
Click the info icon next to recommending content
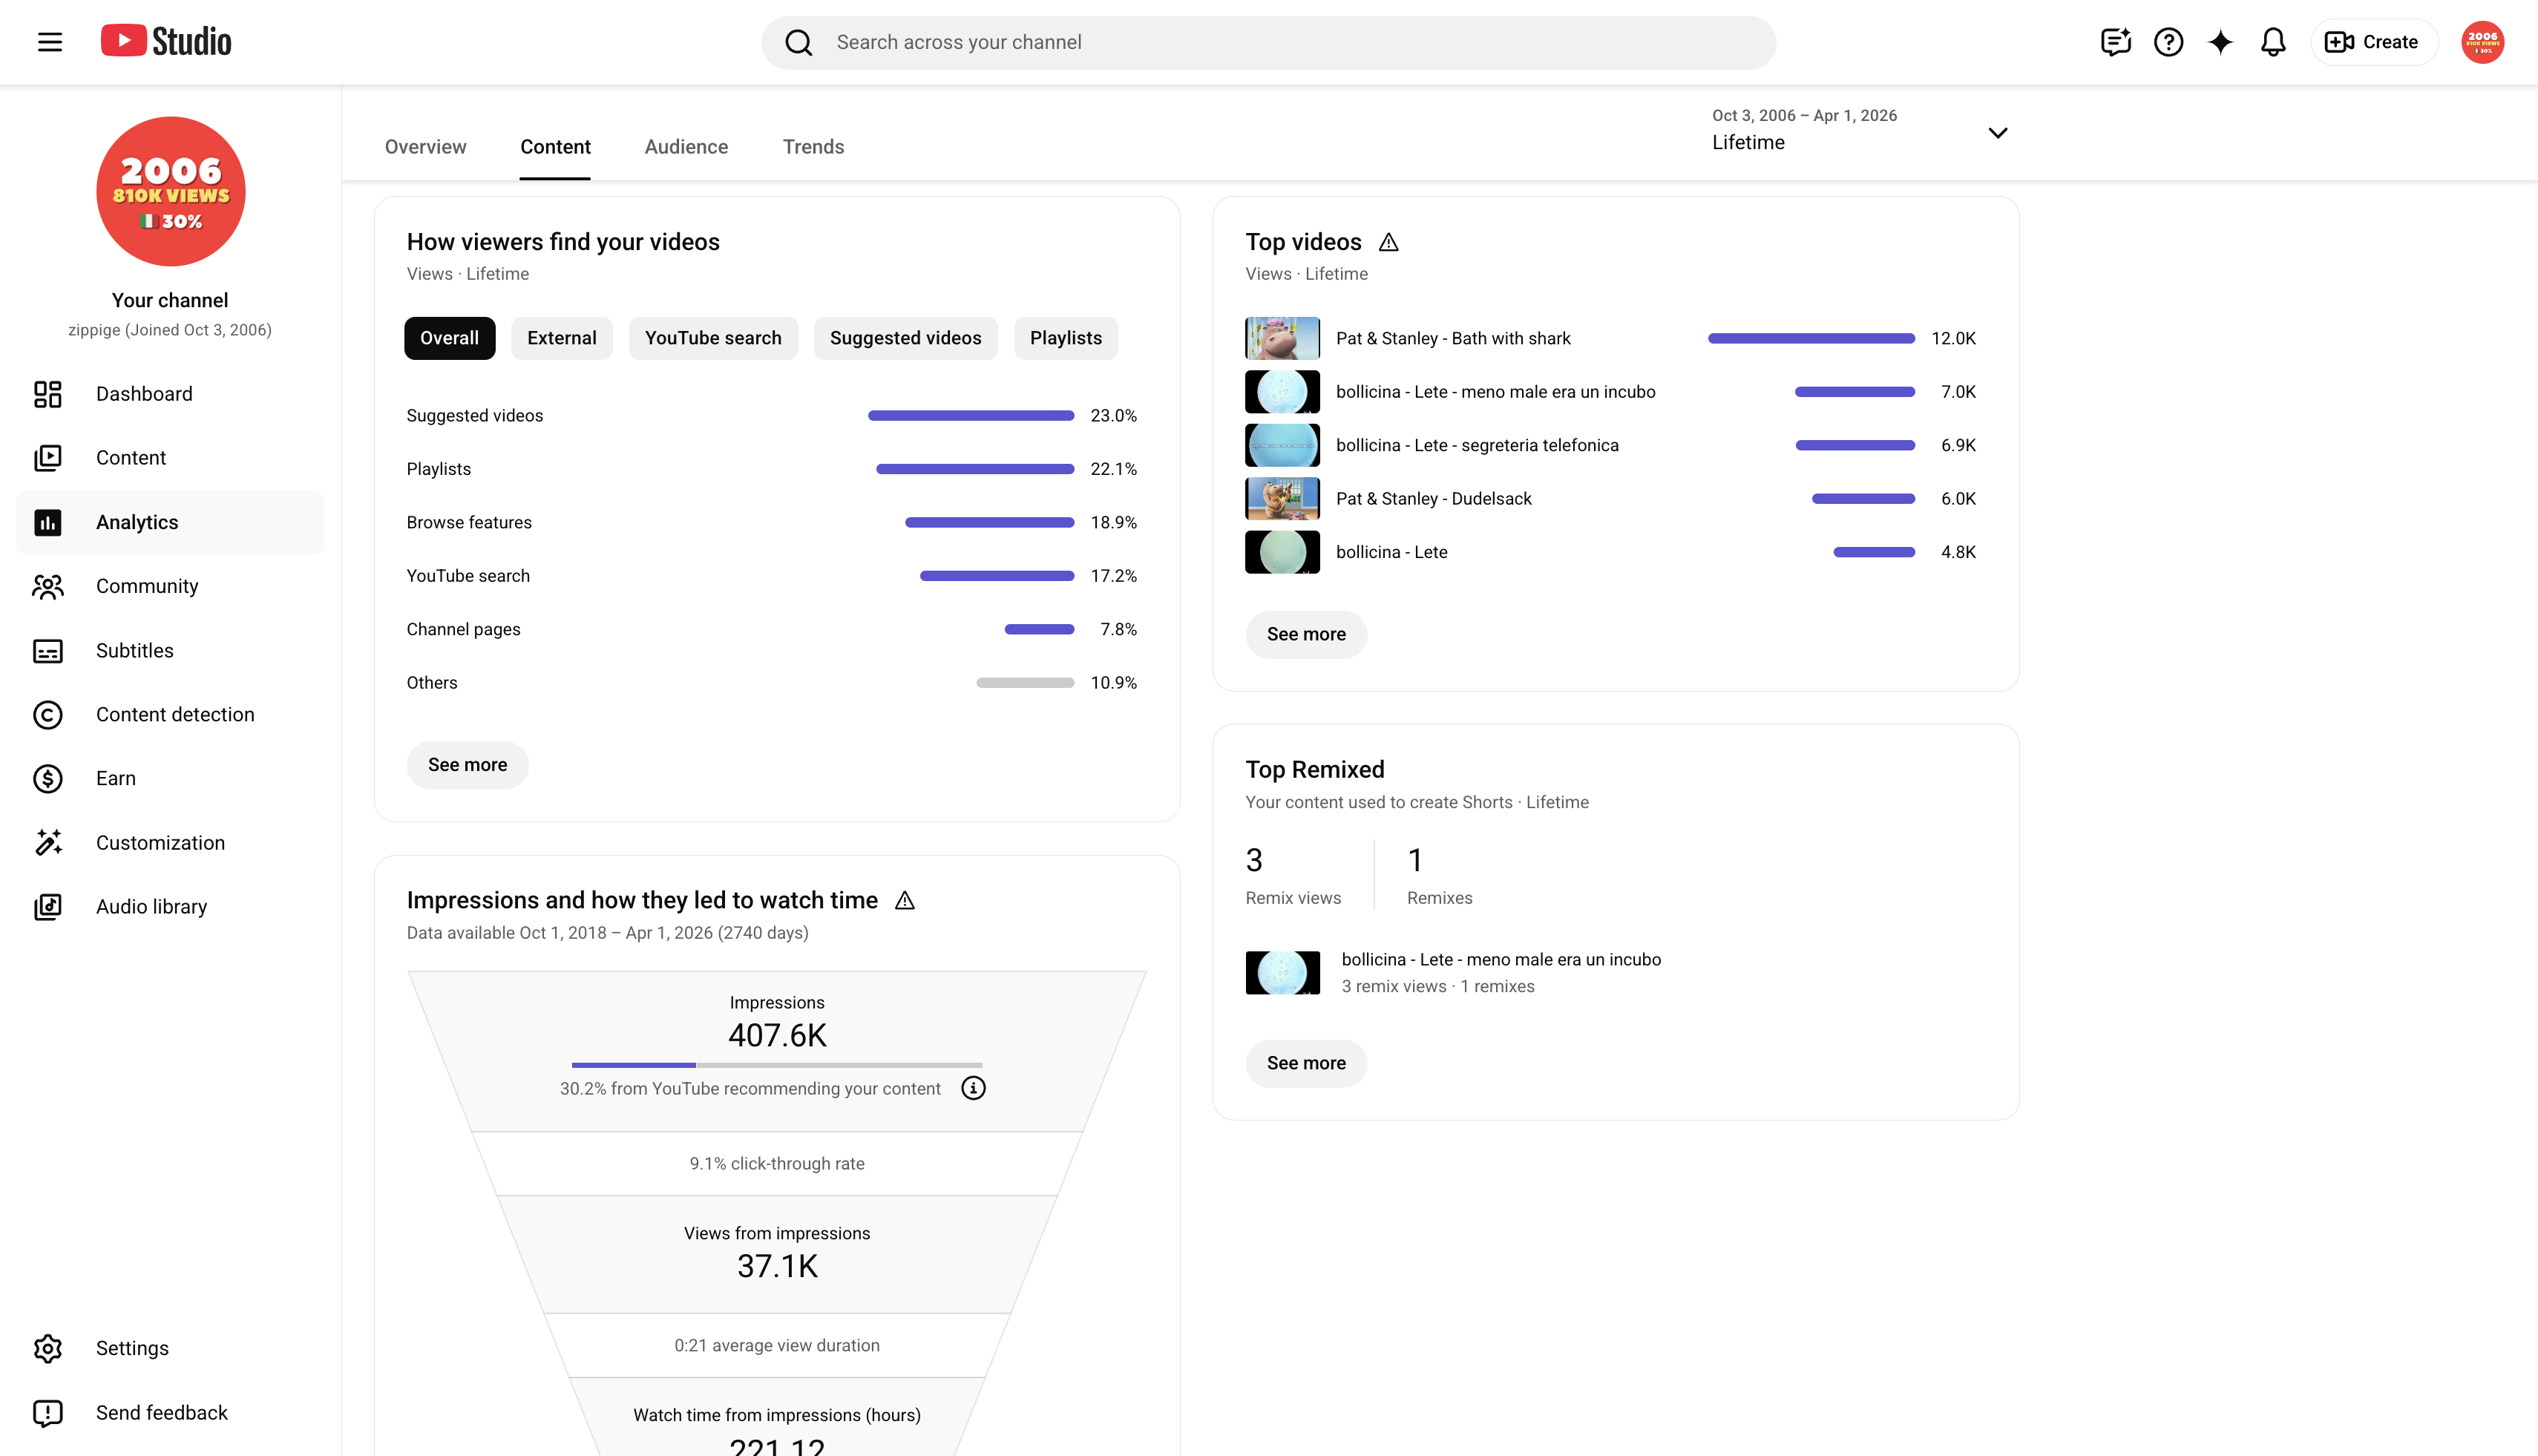pos(973,1088)
